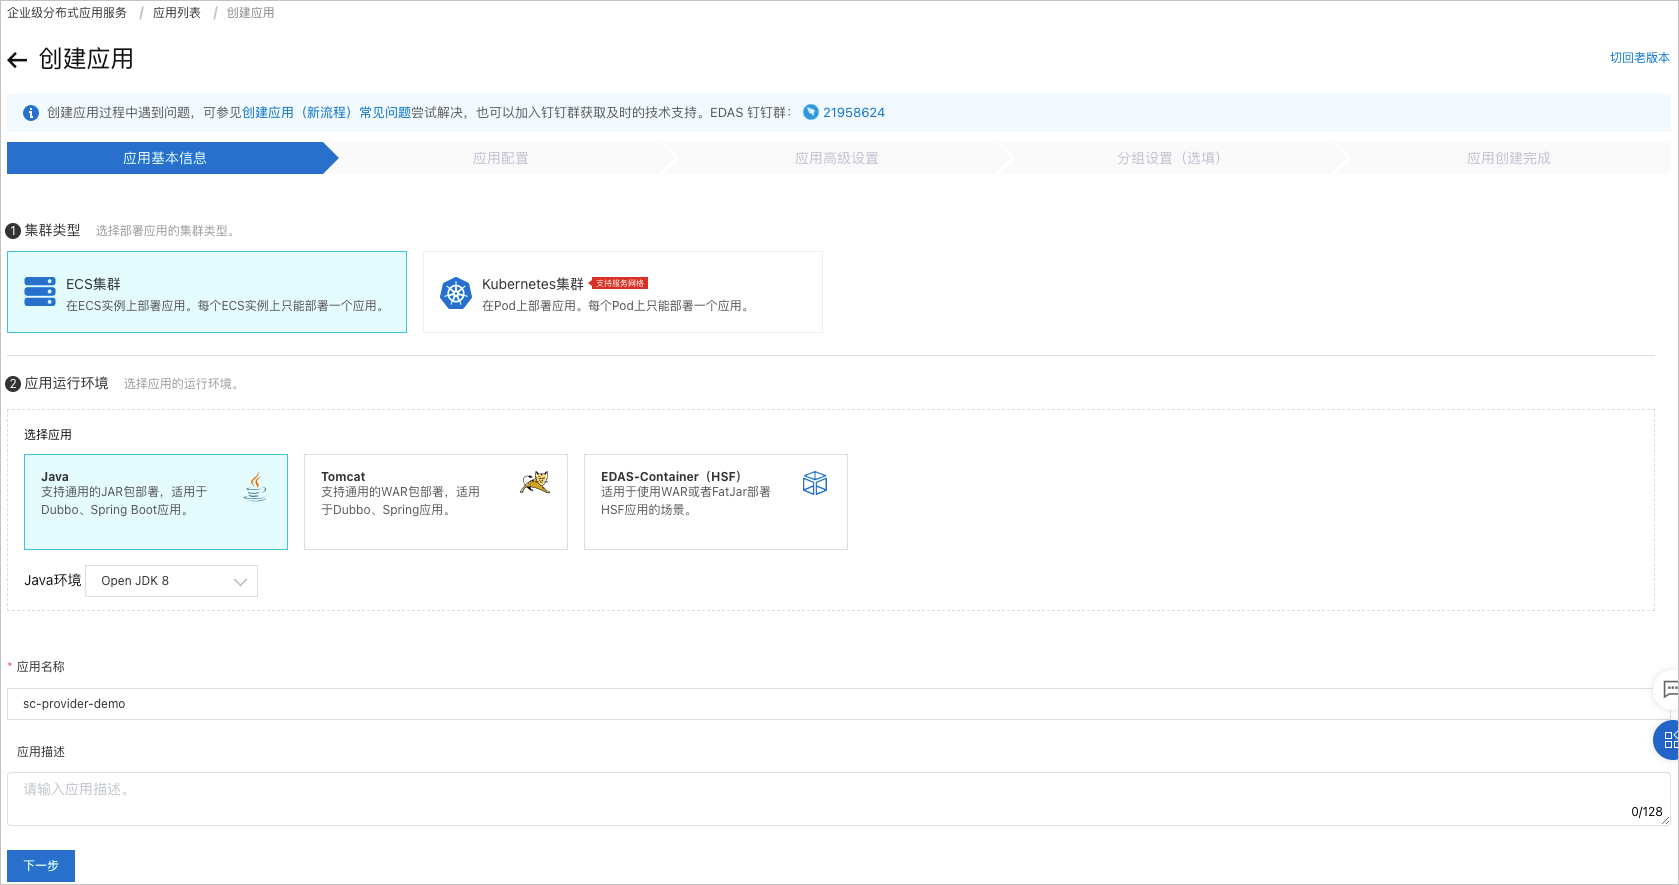Select the Kubernetes集群 cluster type card
Screen dimensions: 1679x885
coord(623,292)
